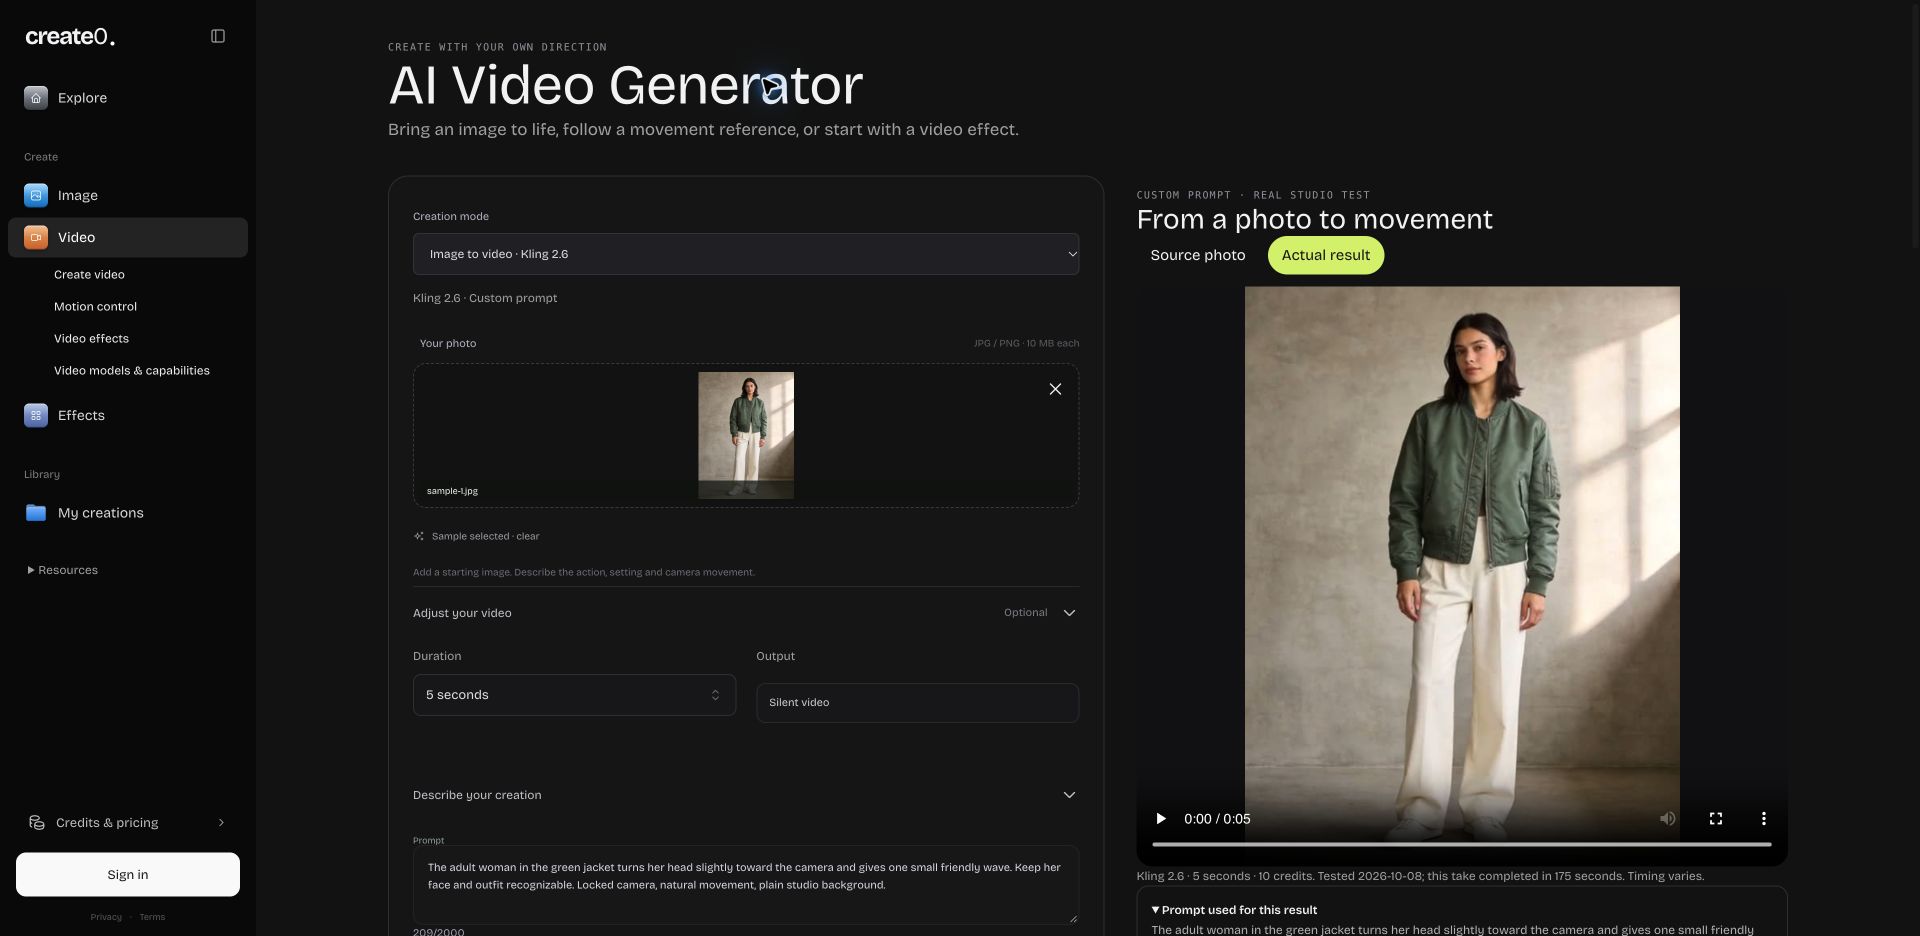The image size is (1920, 936).
Task: Click the create0 logo
Action: coord(70,36)
